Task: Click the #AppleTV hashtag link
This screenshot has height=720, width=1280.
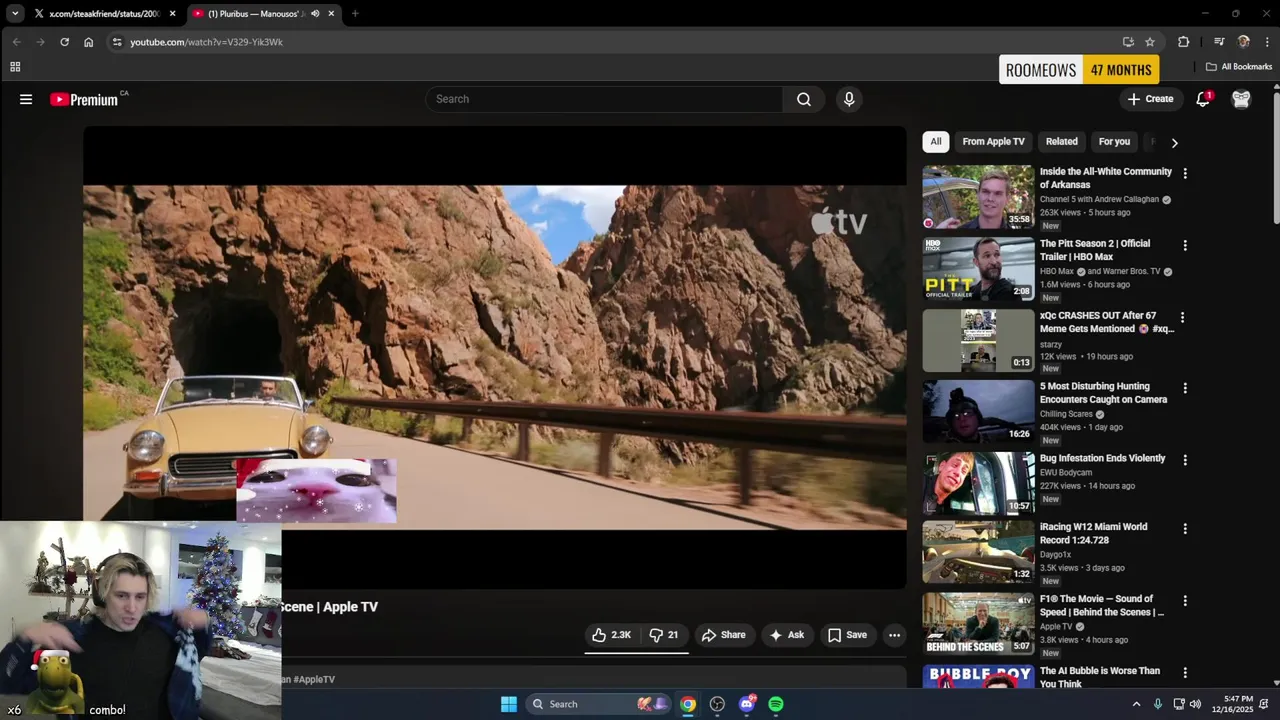Action: pyautogui.click(x=314, y=680)
